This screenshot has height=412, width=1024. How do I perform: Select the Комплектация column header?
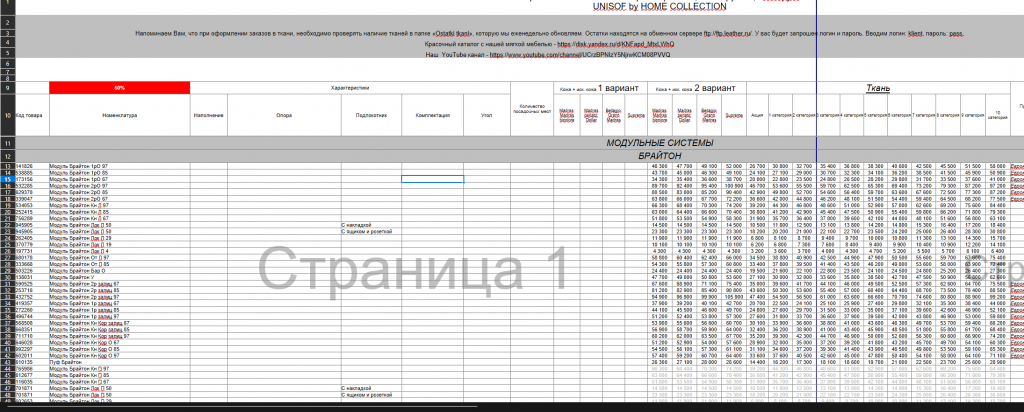point(432,116)
